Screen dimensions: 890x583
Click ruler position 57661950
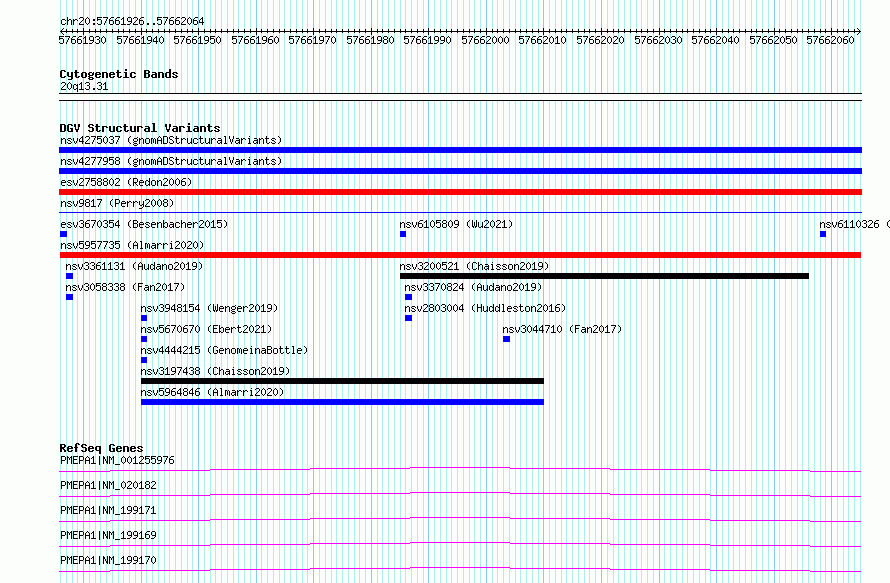click(198, 40)
